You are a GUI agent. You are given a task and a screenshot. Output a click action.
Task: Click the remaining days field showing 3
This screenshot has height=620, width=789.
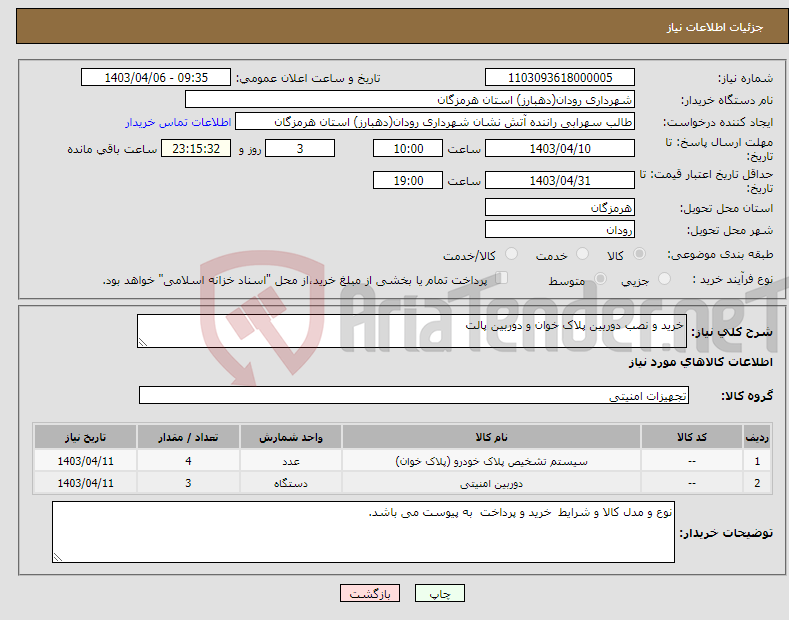click(300, 148)
